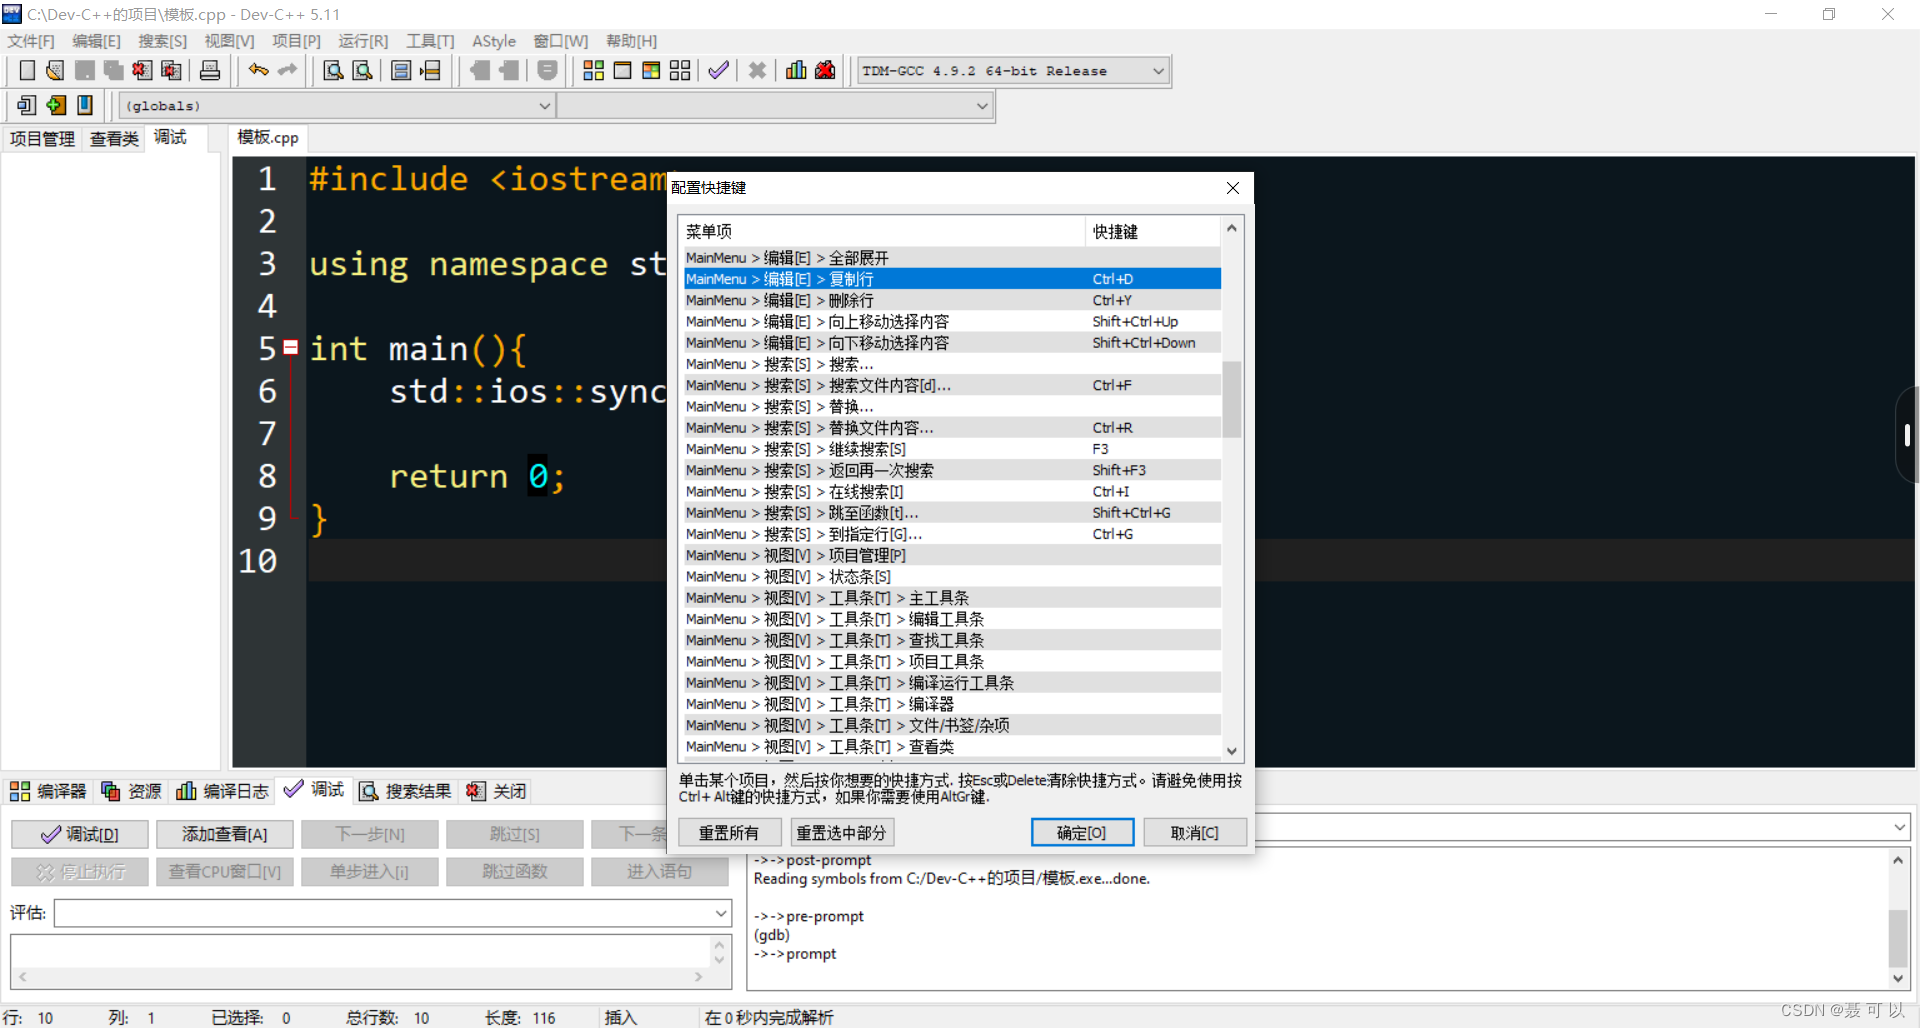
Task: Click the Close file icon with red X
Action: coord(142,70)
